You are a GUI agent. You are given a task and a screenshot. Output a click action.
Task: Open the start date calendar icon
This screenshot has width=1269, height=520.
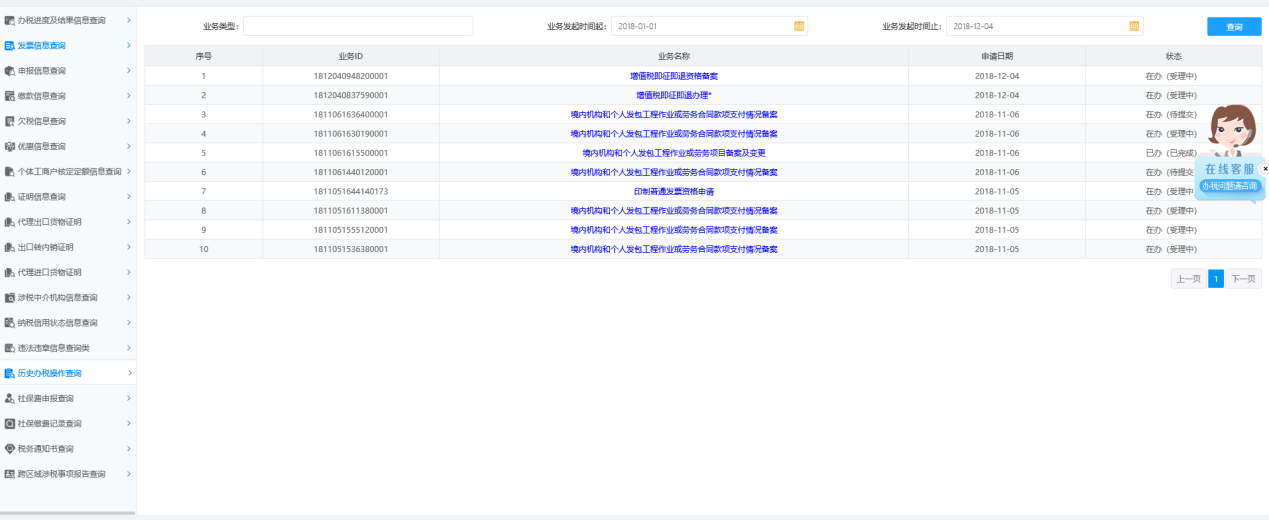(799, 26)
